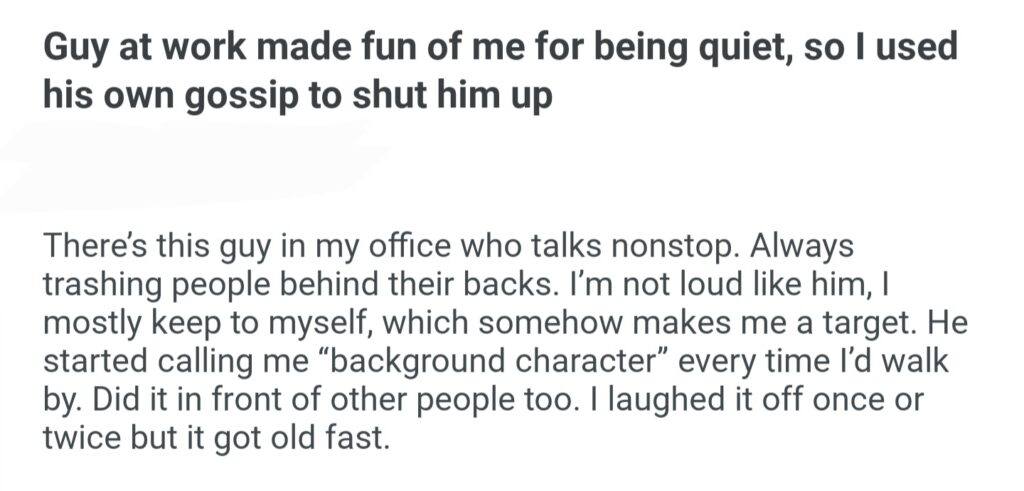
Task: Click the word "gossip" in the title
Action: 216,98
